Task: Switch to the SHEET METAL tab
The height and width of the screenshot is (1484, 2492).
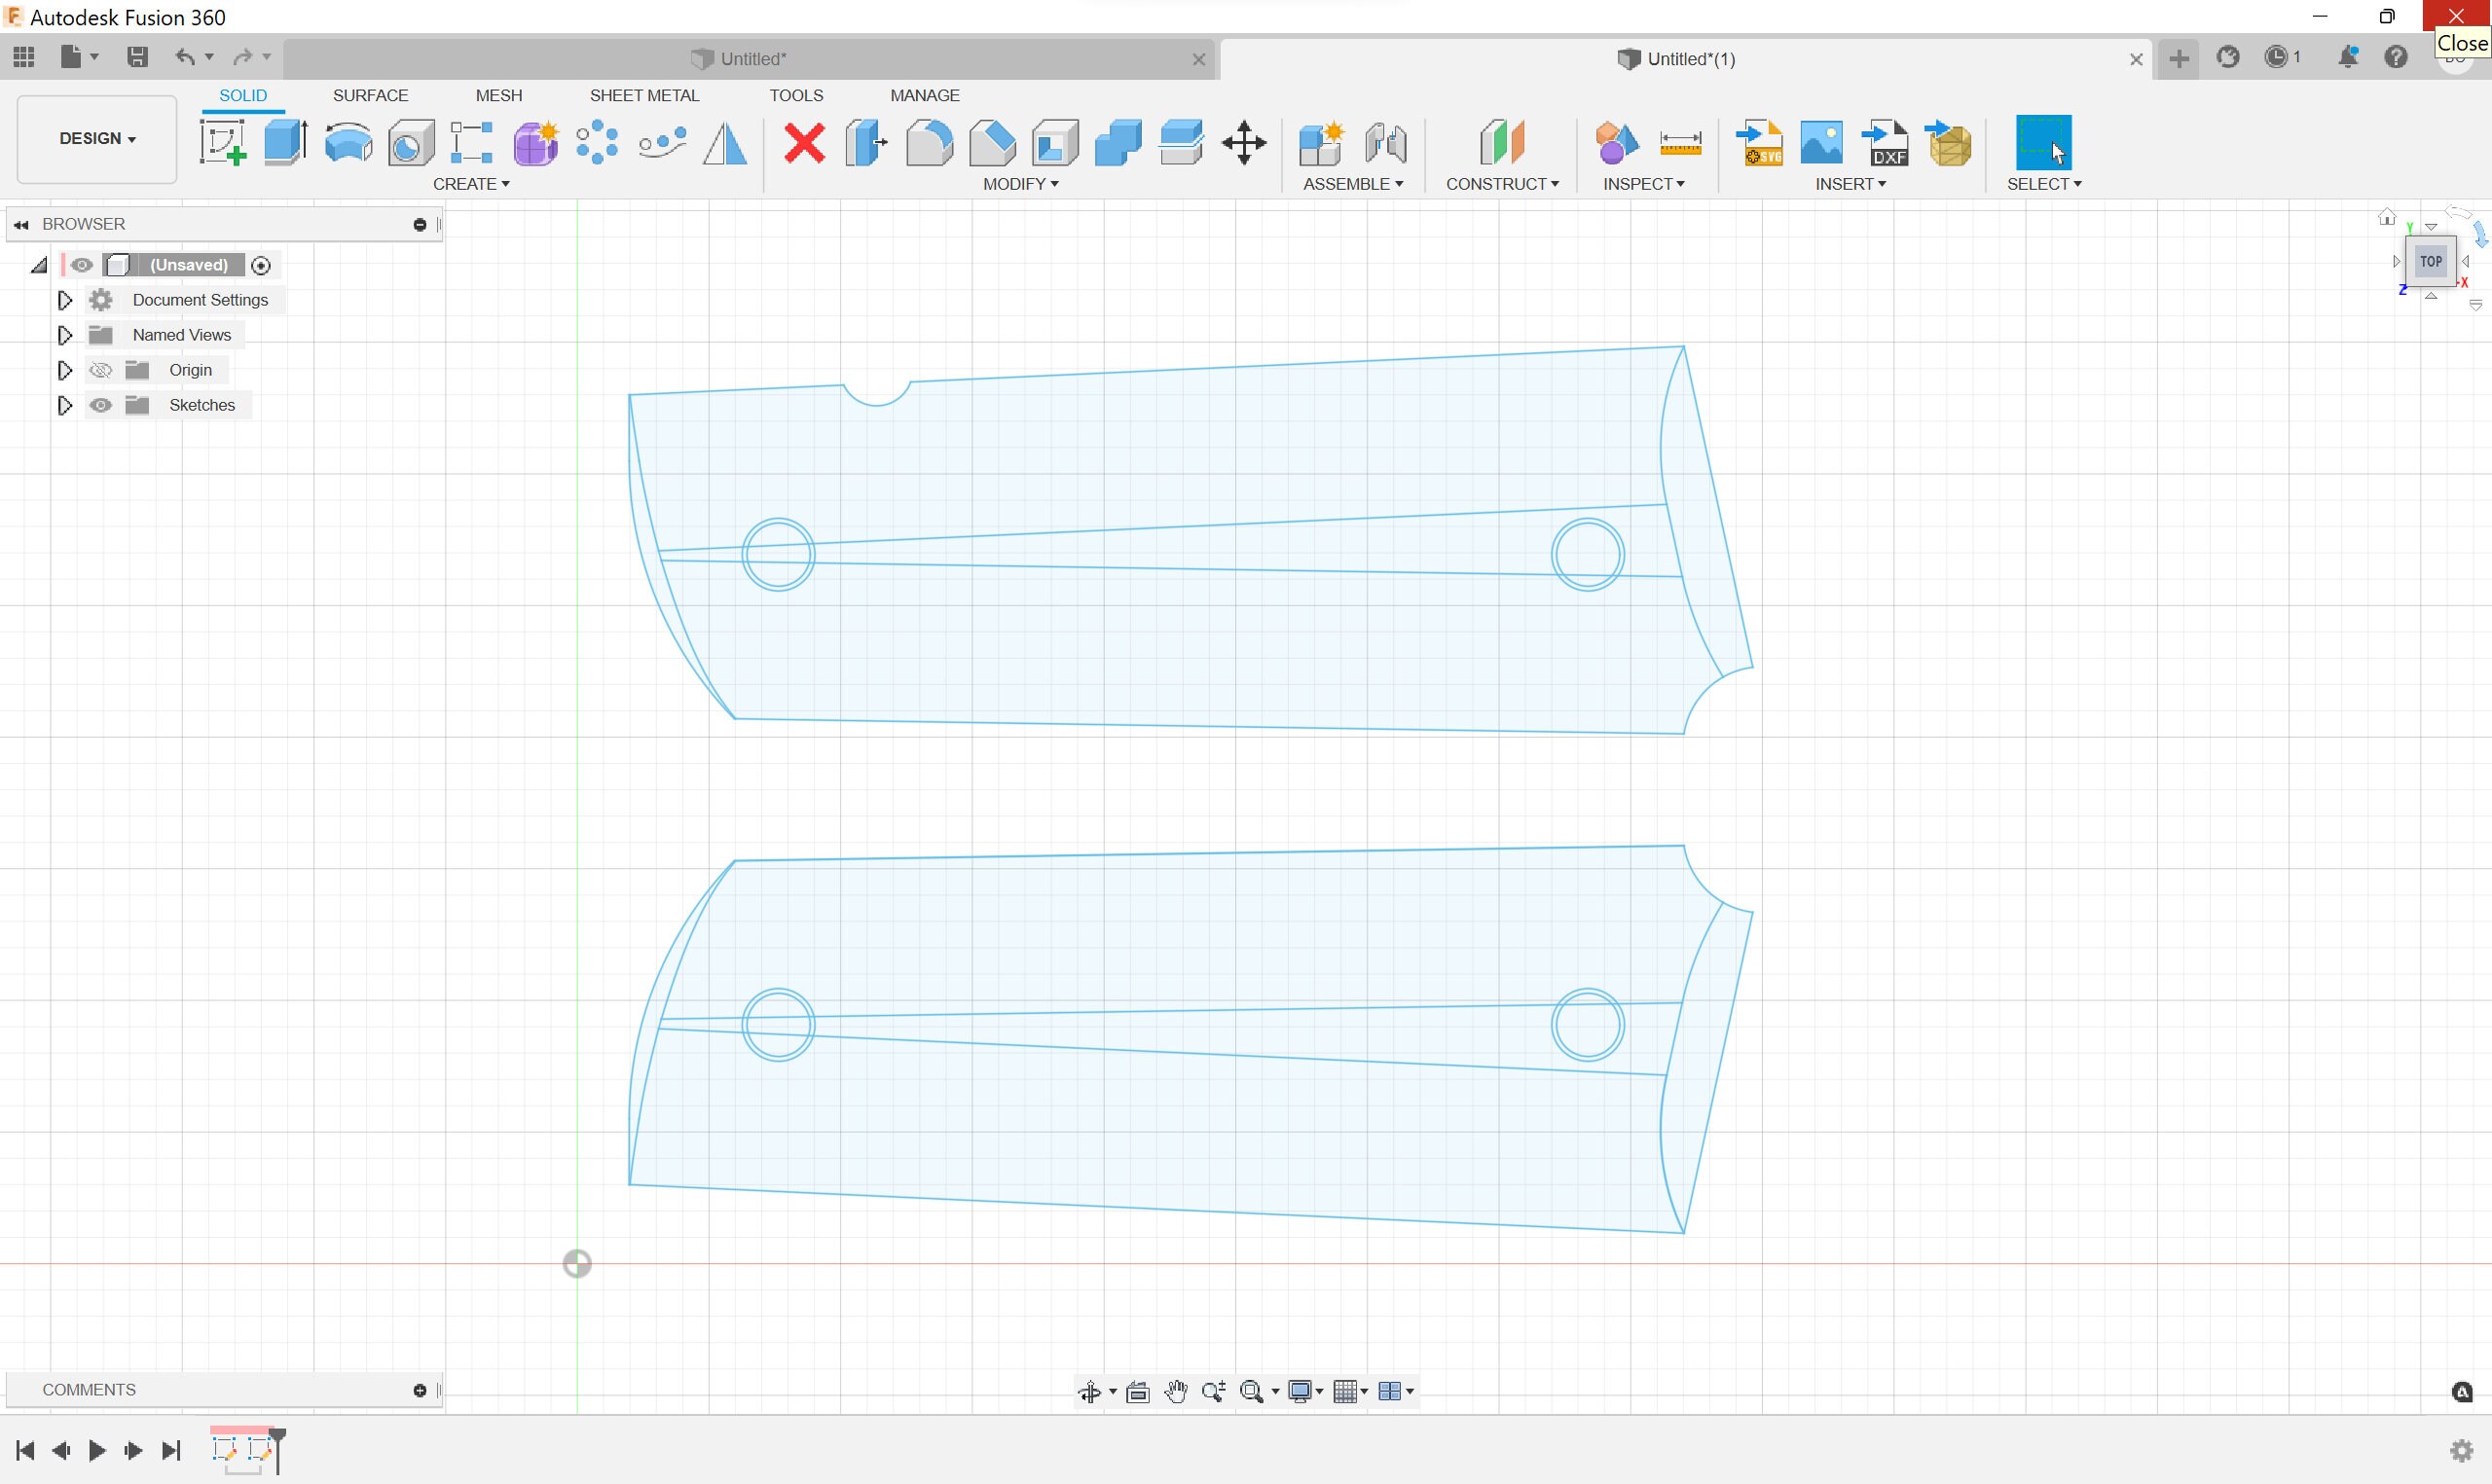Action: [644, 95]
